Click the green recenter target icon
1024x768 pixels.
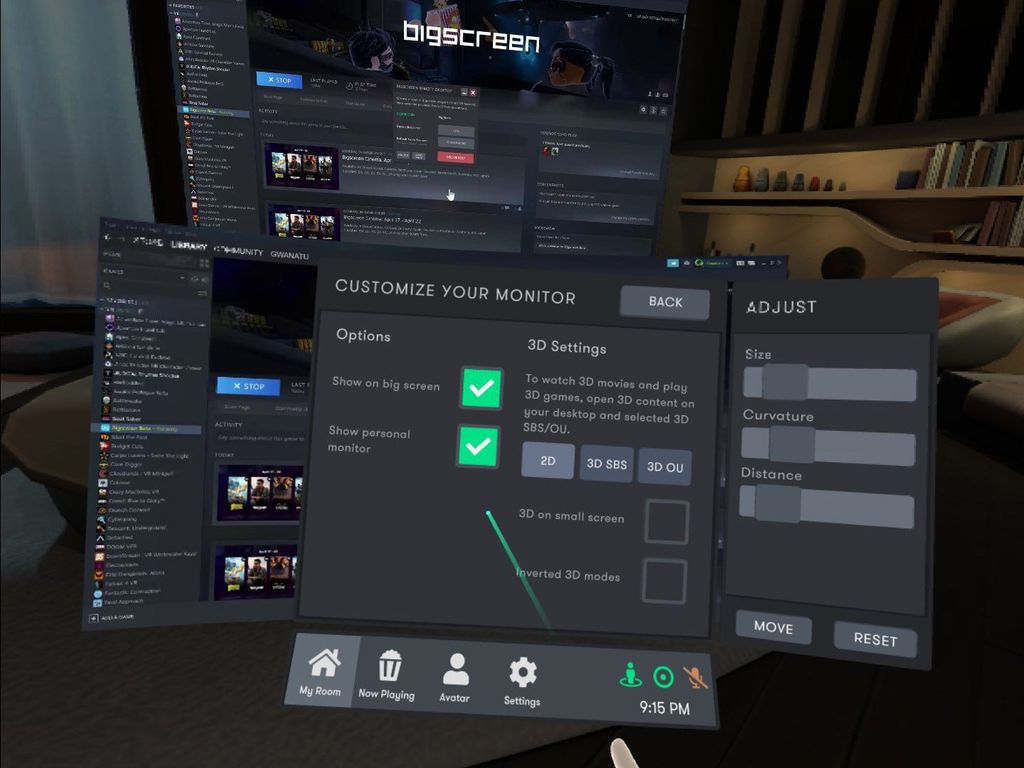coord(661,678)
